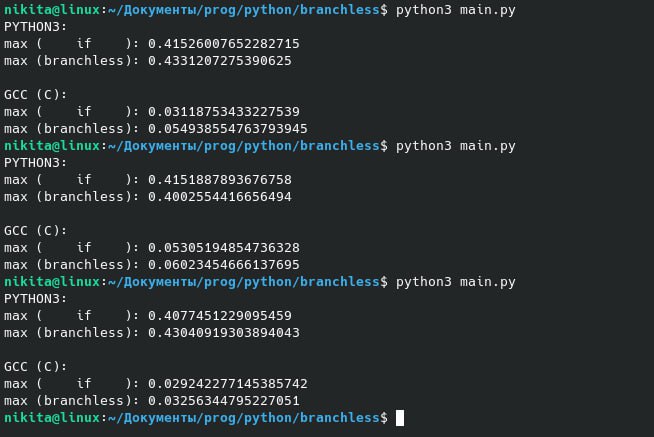Click the blinking cursor block at the last prompt
The height and width of the screenshot is (437, 654).
click(x=400, y=418)
